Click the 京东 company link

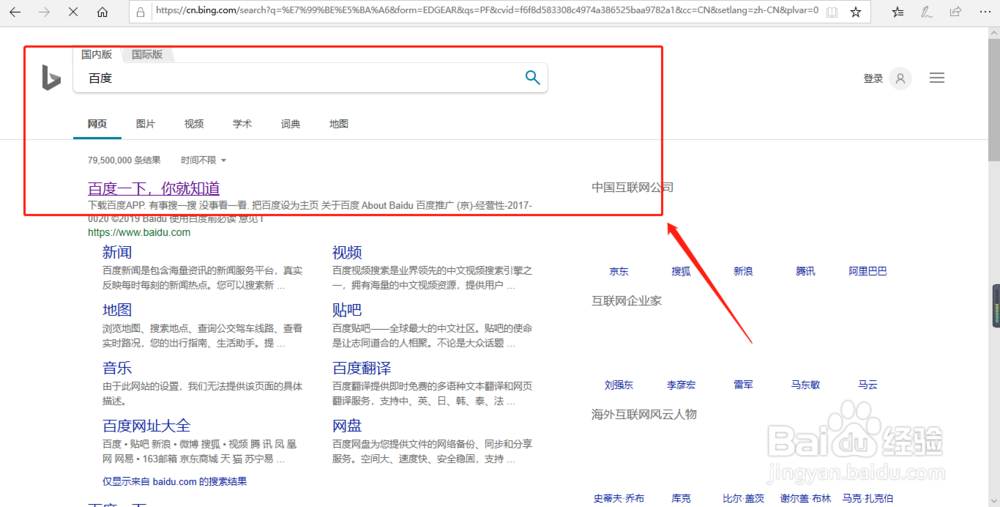[x=619, y=271]
